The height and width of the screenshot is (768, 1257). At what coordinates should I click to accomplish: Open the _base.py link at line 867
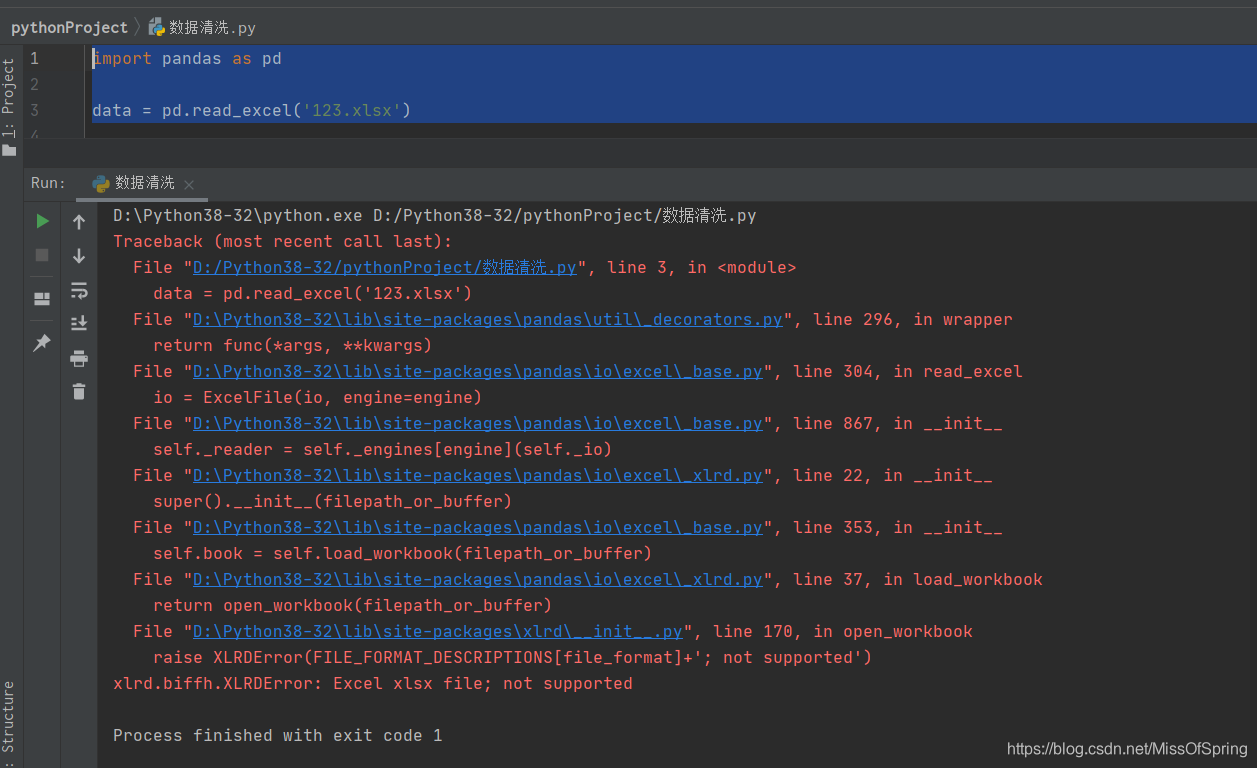point(478,423)
